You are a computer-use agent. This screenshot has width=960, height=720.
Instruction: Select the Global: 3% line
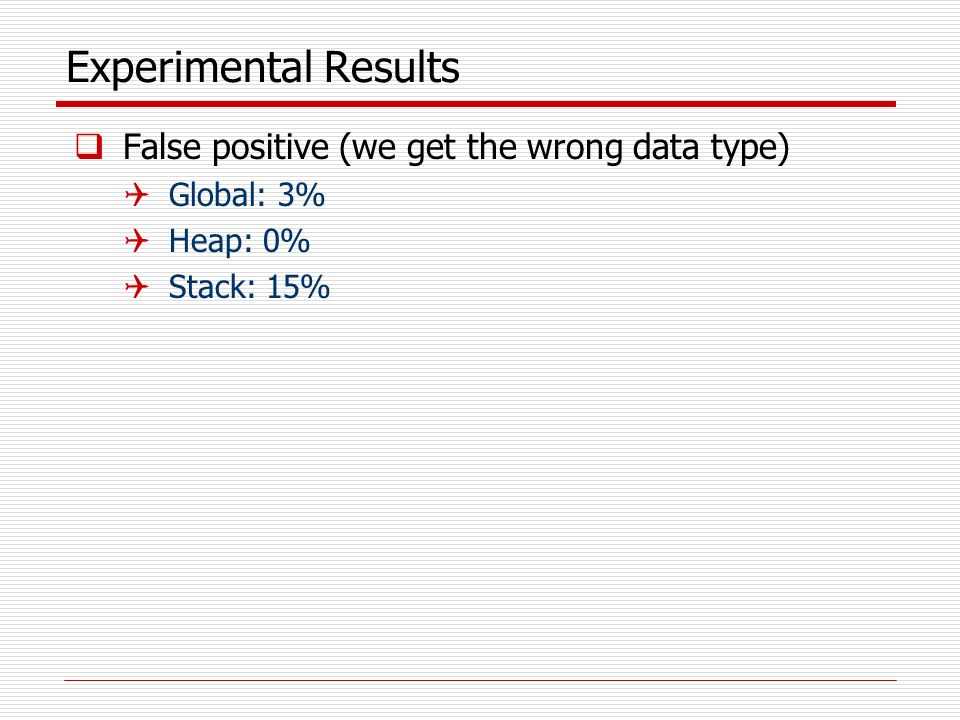(247, 195)
